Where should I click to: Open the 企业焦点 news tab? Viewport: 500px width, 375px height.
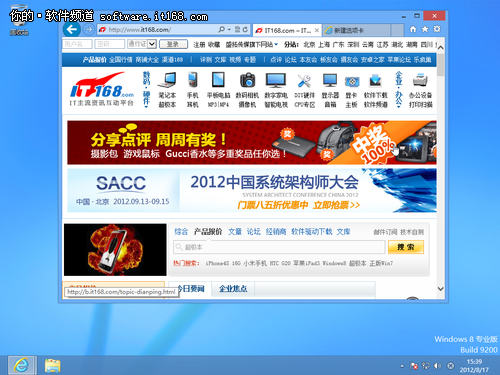[x=233, y=289]
